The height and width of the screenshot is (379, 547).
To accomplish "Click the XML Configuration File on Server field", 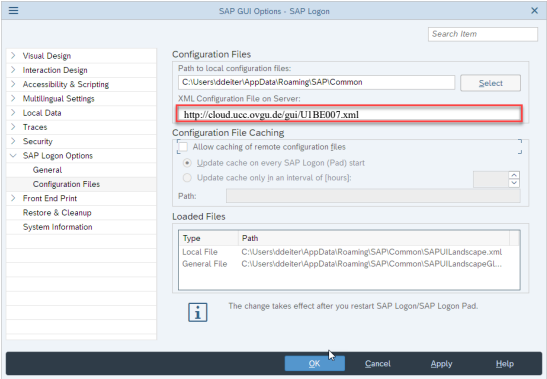I will [349, 114].
